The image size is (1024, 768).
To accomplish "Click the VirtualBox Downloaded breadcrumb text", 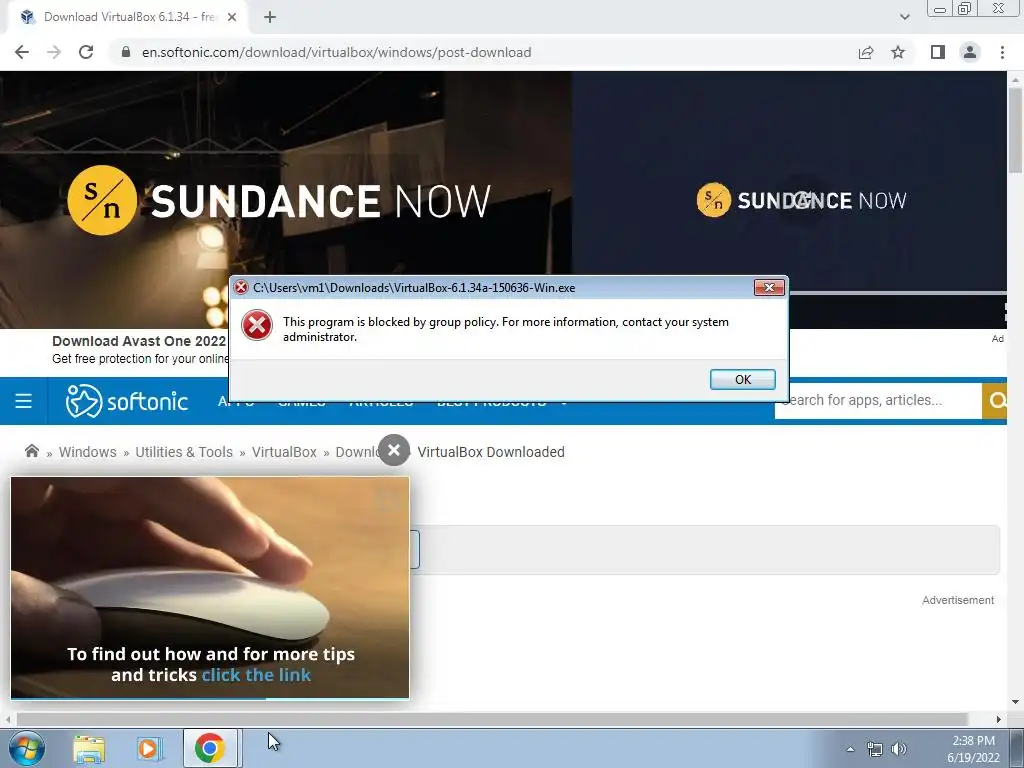I will point(491,452).
